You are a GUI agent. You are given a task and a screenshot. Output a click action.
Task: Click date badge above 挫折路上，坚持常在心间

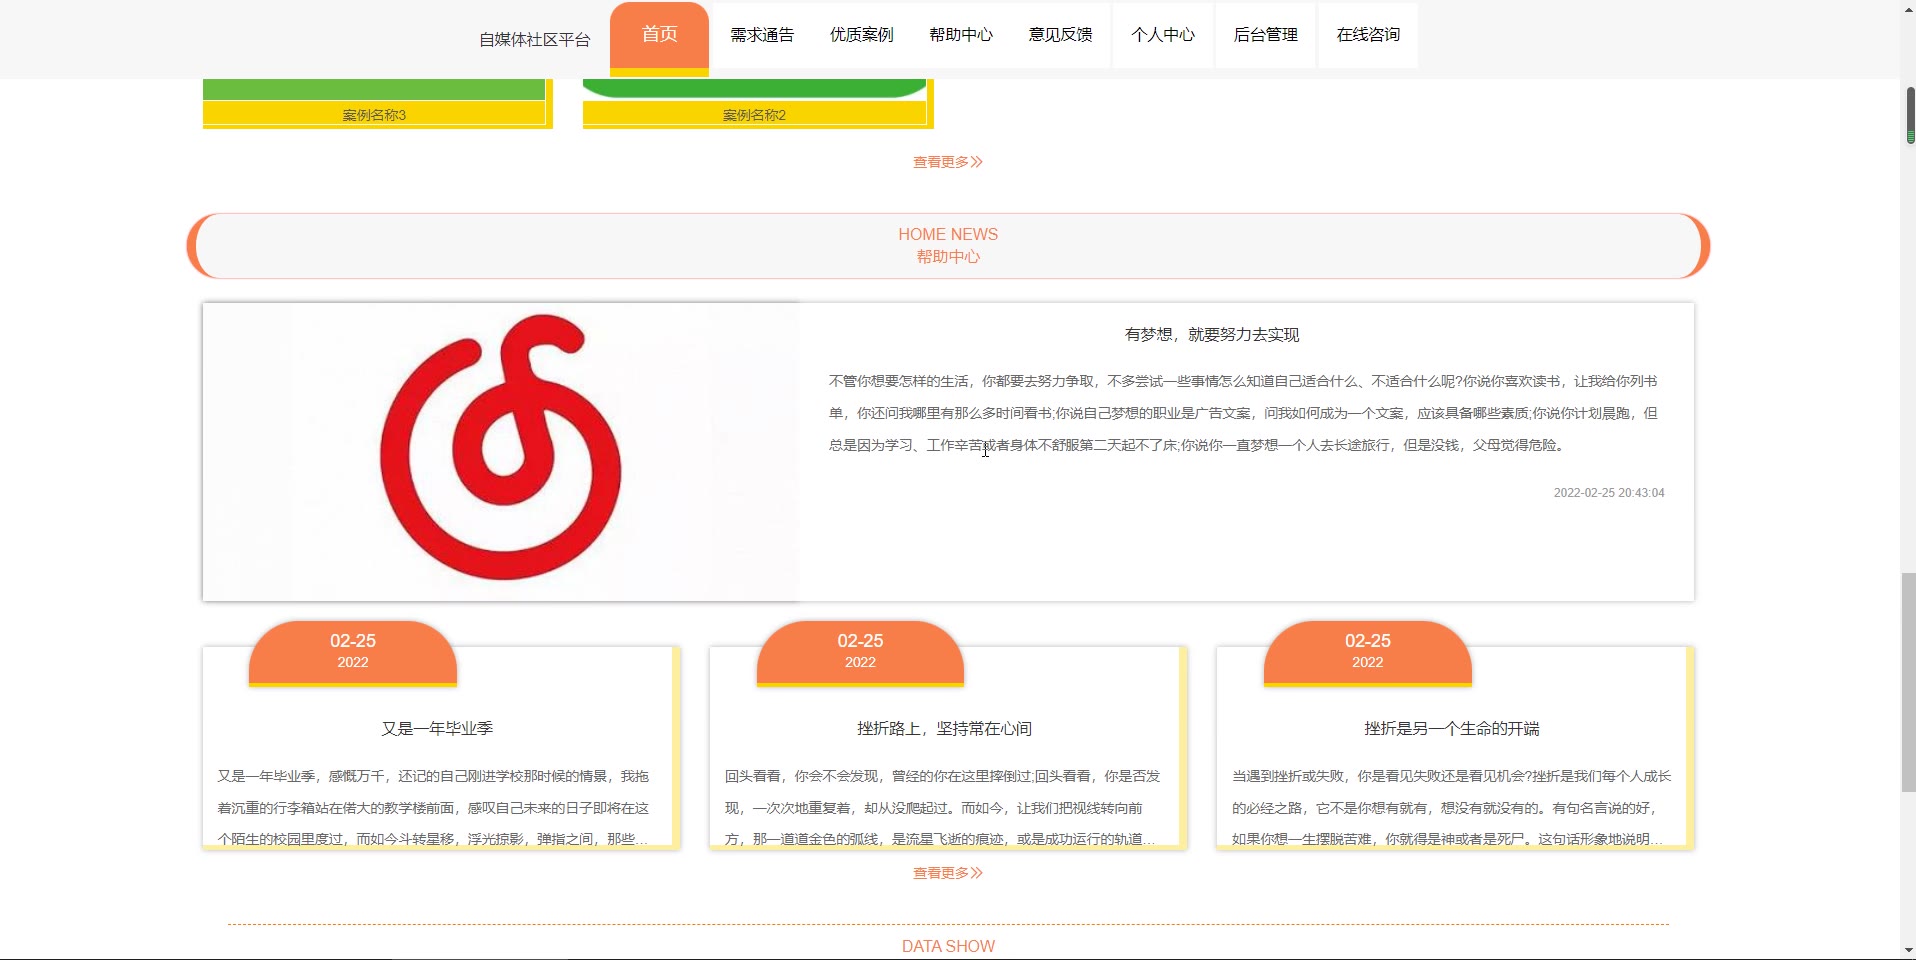pyautogui.click(x=860, y=652)
